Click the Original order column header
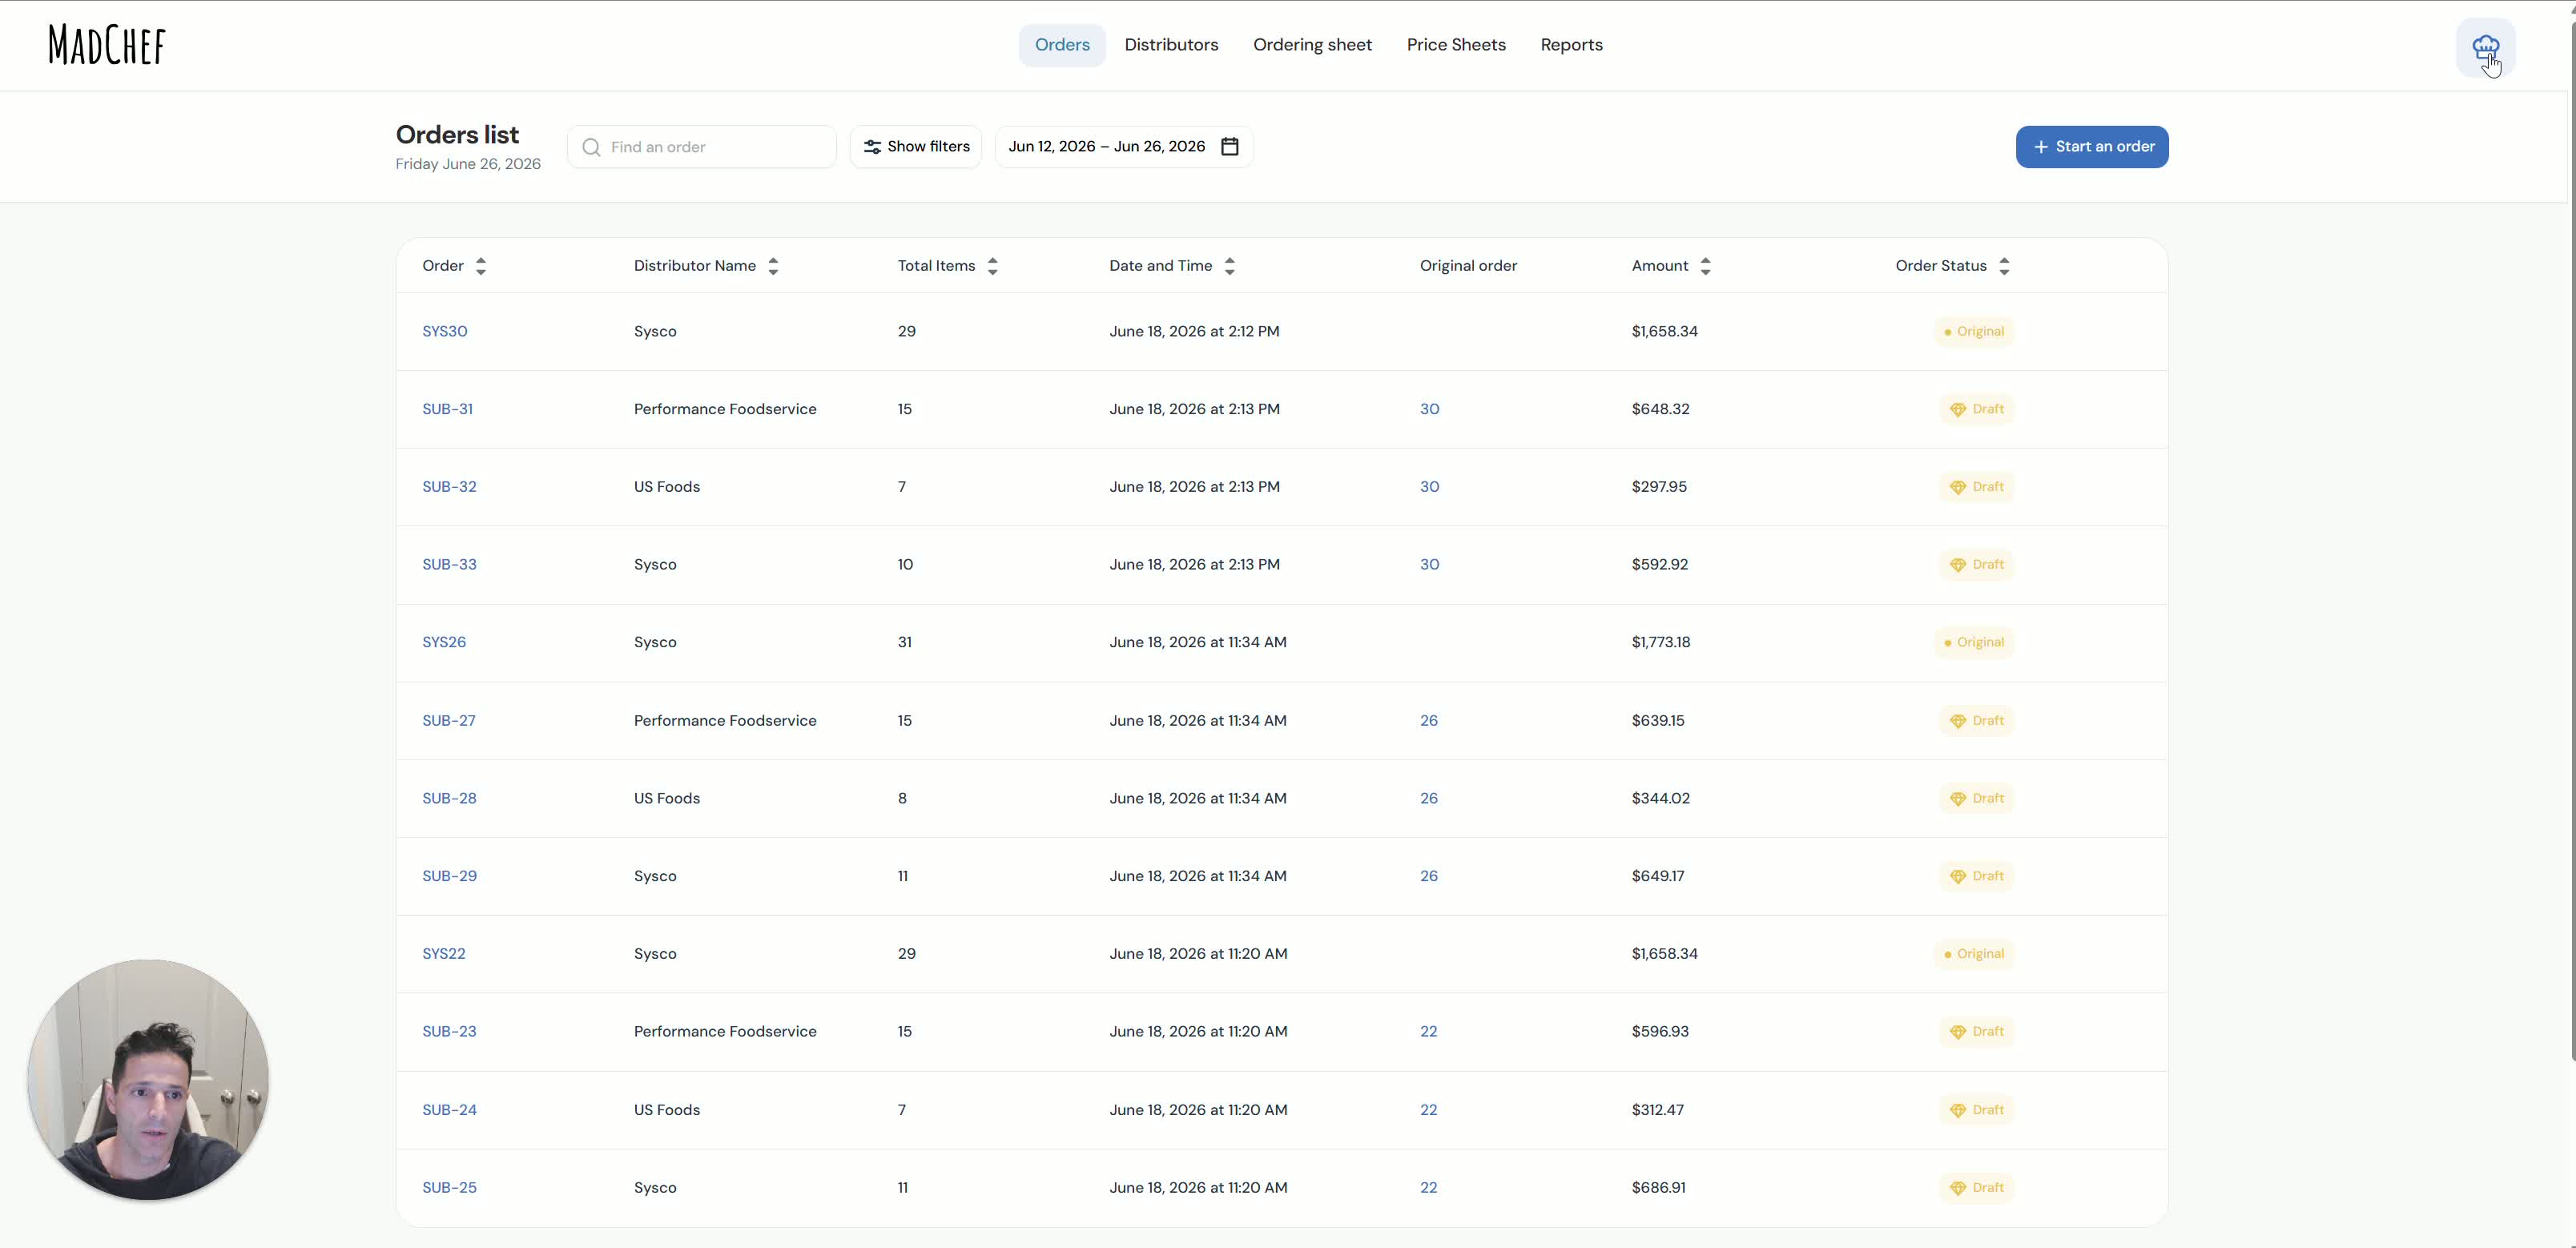The width and height of the screenshot is (2576, 1248). click(1468, 266)
